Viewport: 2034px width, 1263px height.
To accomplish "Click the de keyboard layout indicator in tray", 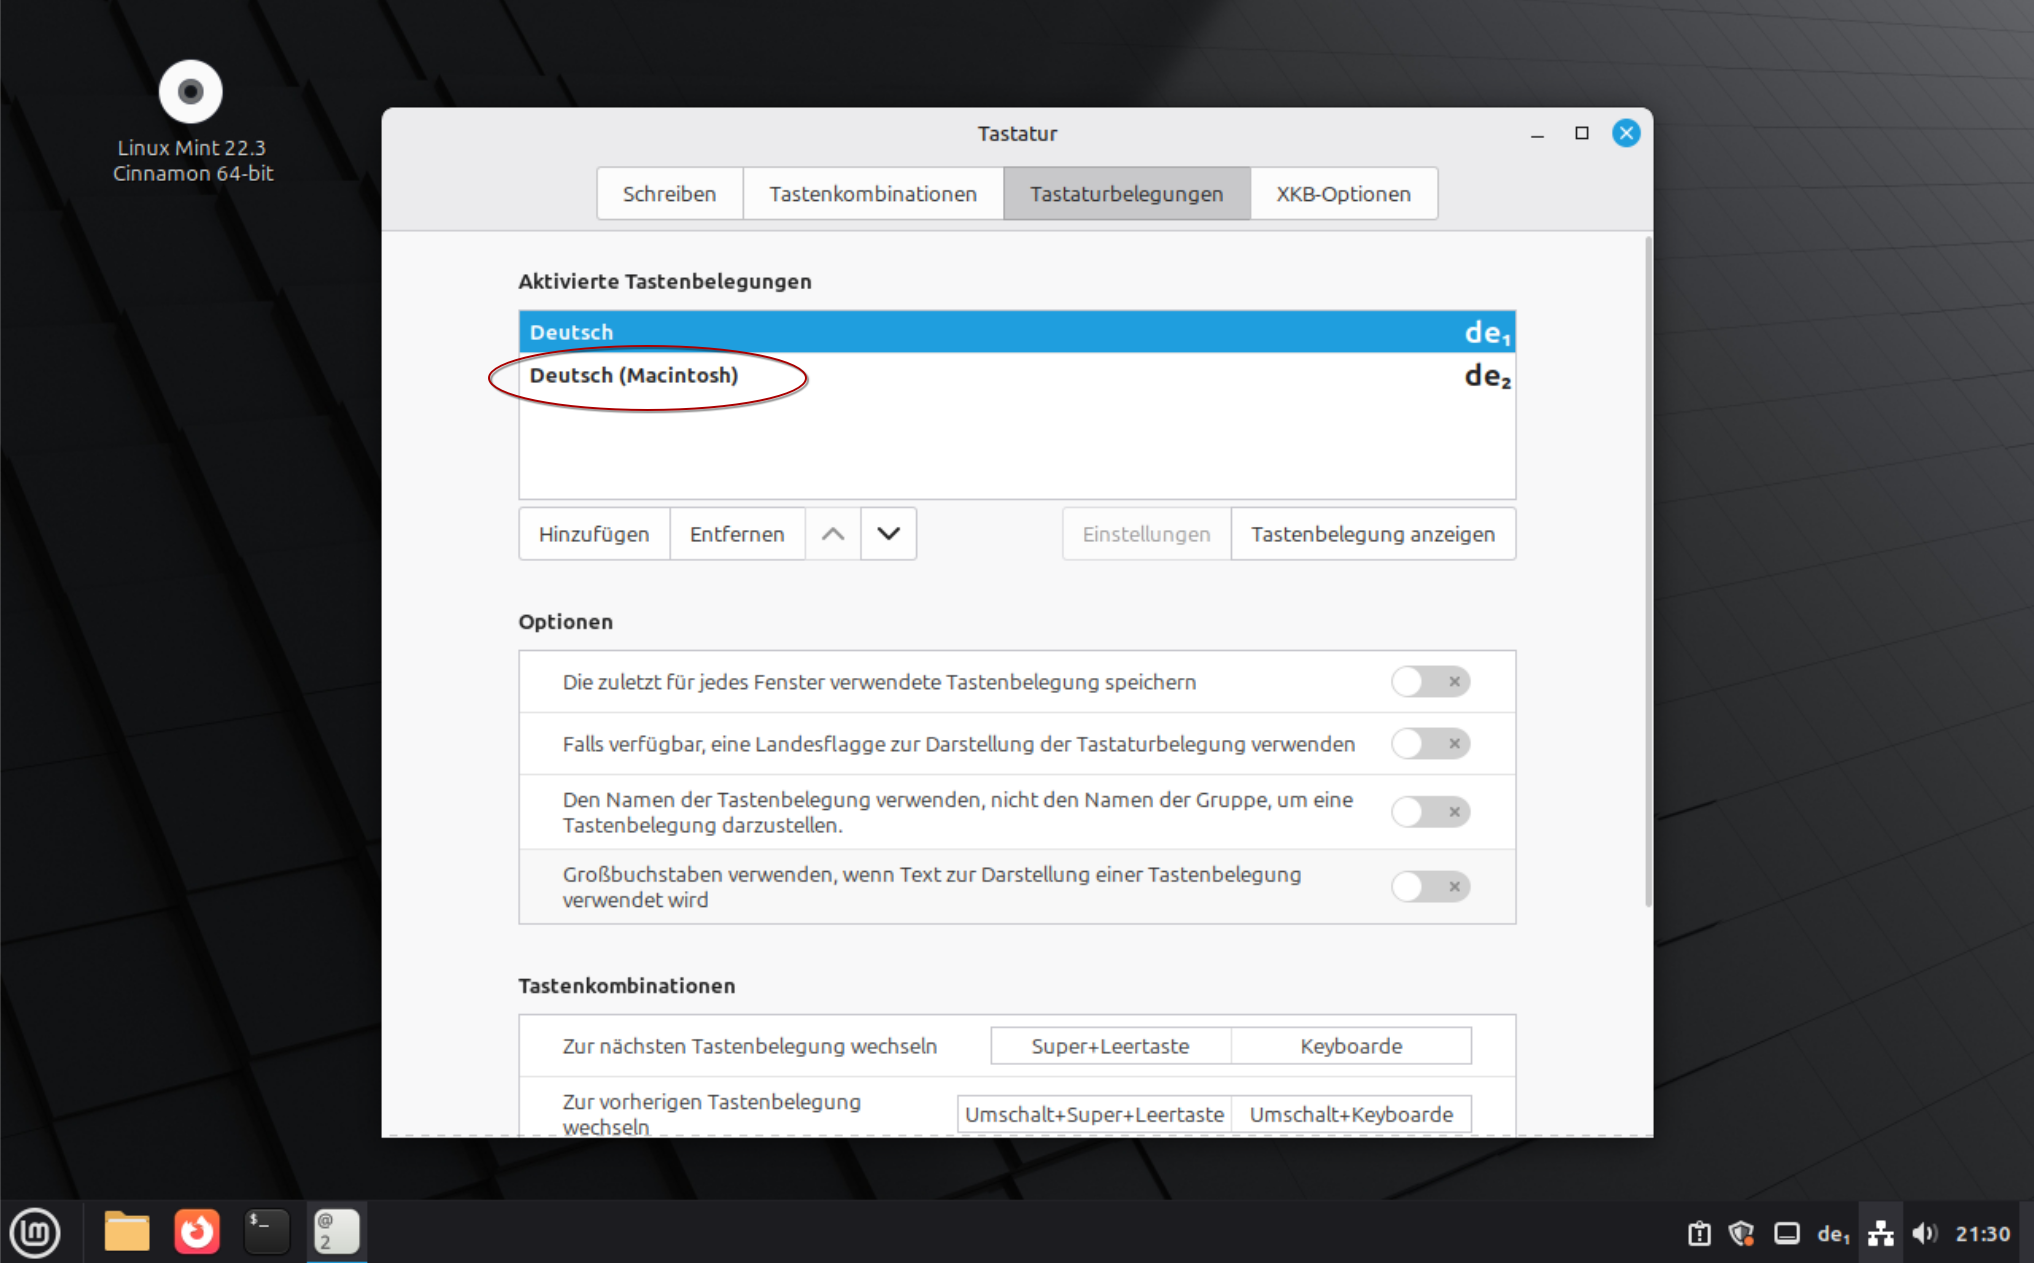I will [1832, 1234].
